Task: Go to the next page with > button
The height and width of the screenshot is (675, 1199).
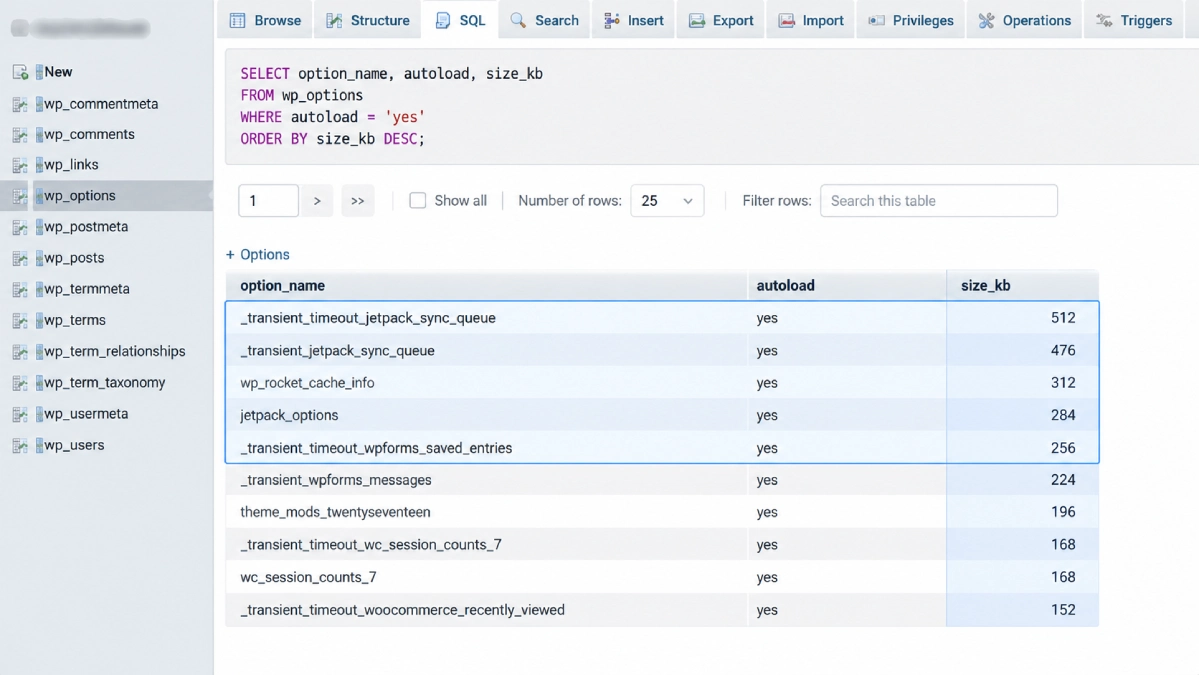Action: [x=317, y=200]
